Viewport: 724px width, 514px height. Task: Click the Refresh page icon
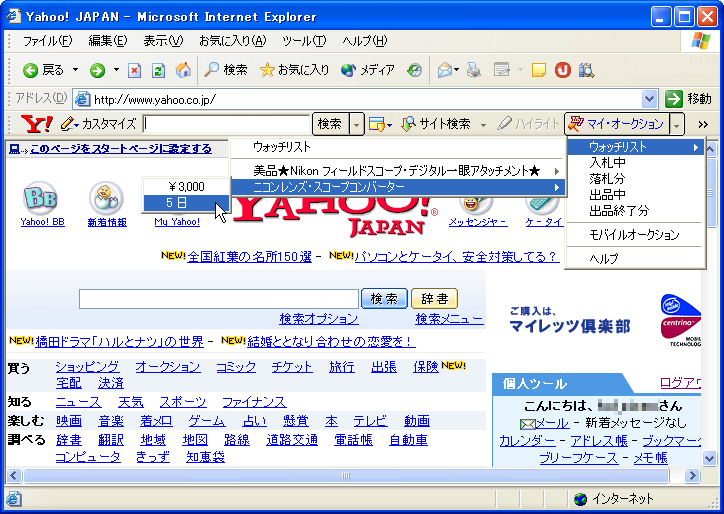pyautogui.click(x=158, y=70)
